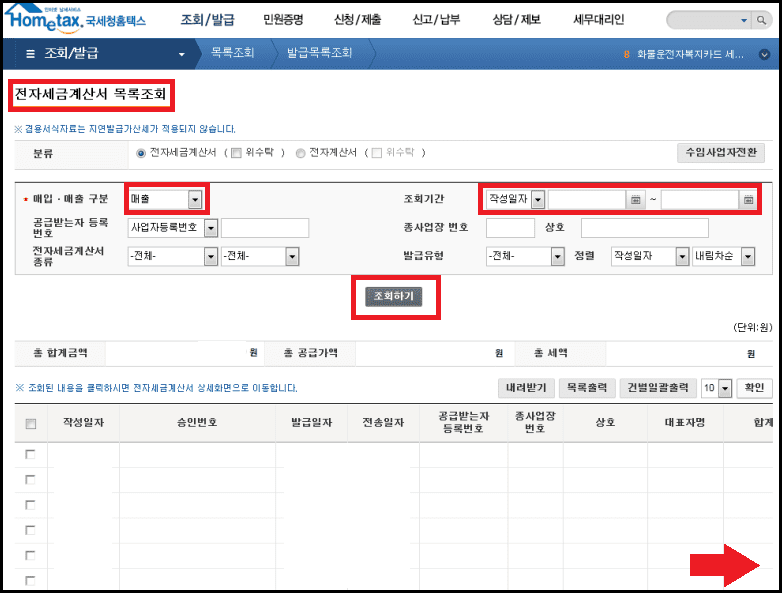Open the 민원증명 top menu
782x593 pixels.
[283, 20]
